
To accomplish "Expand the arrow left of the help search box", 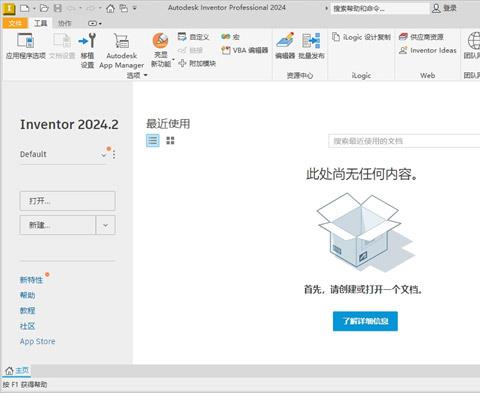I will coord(326,8).
